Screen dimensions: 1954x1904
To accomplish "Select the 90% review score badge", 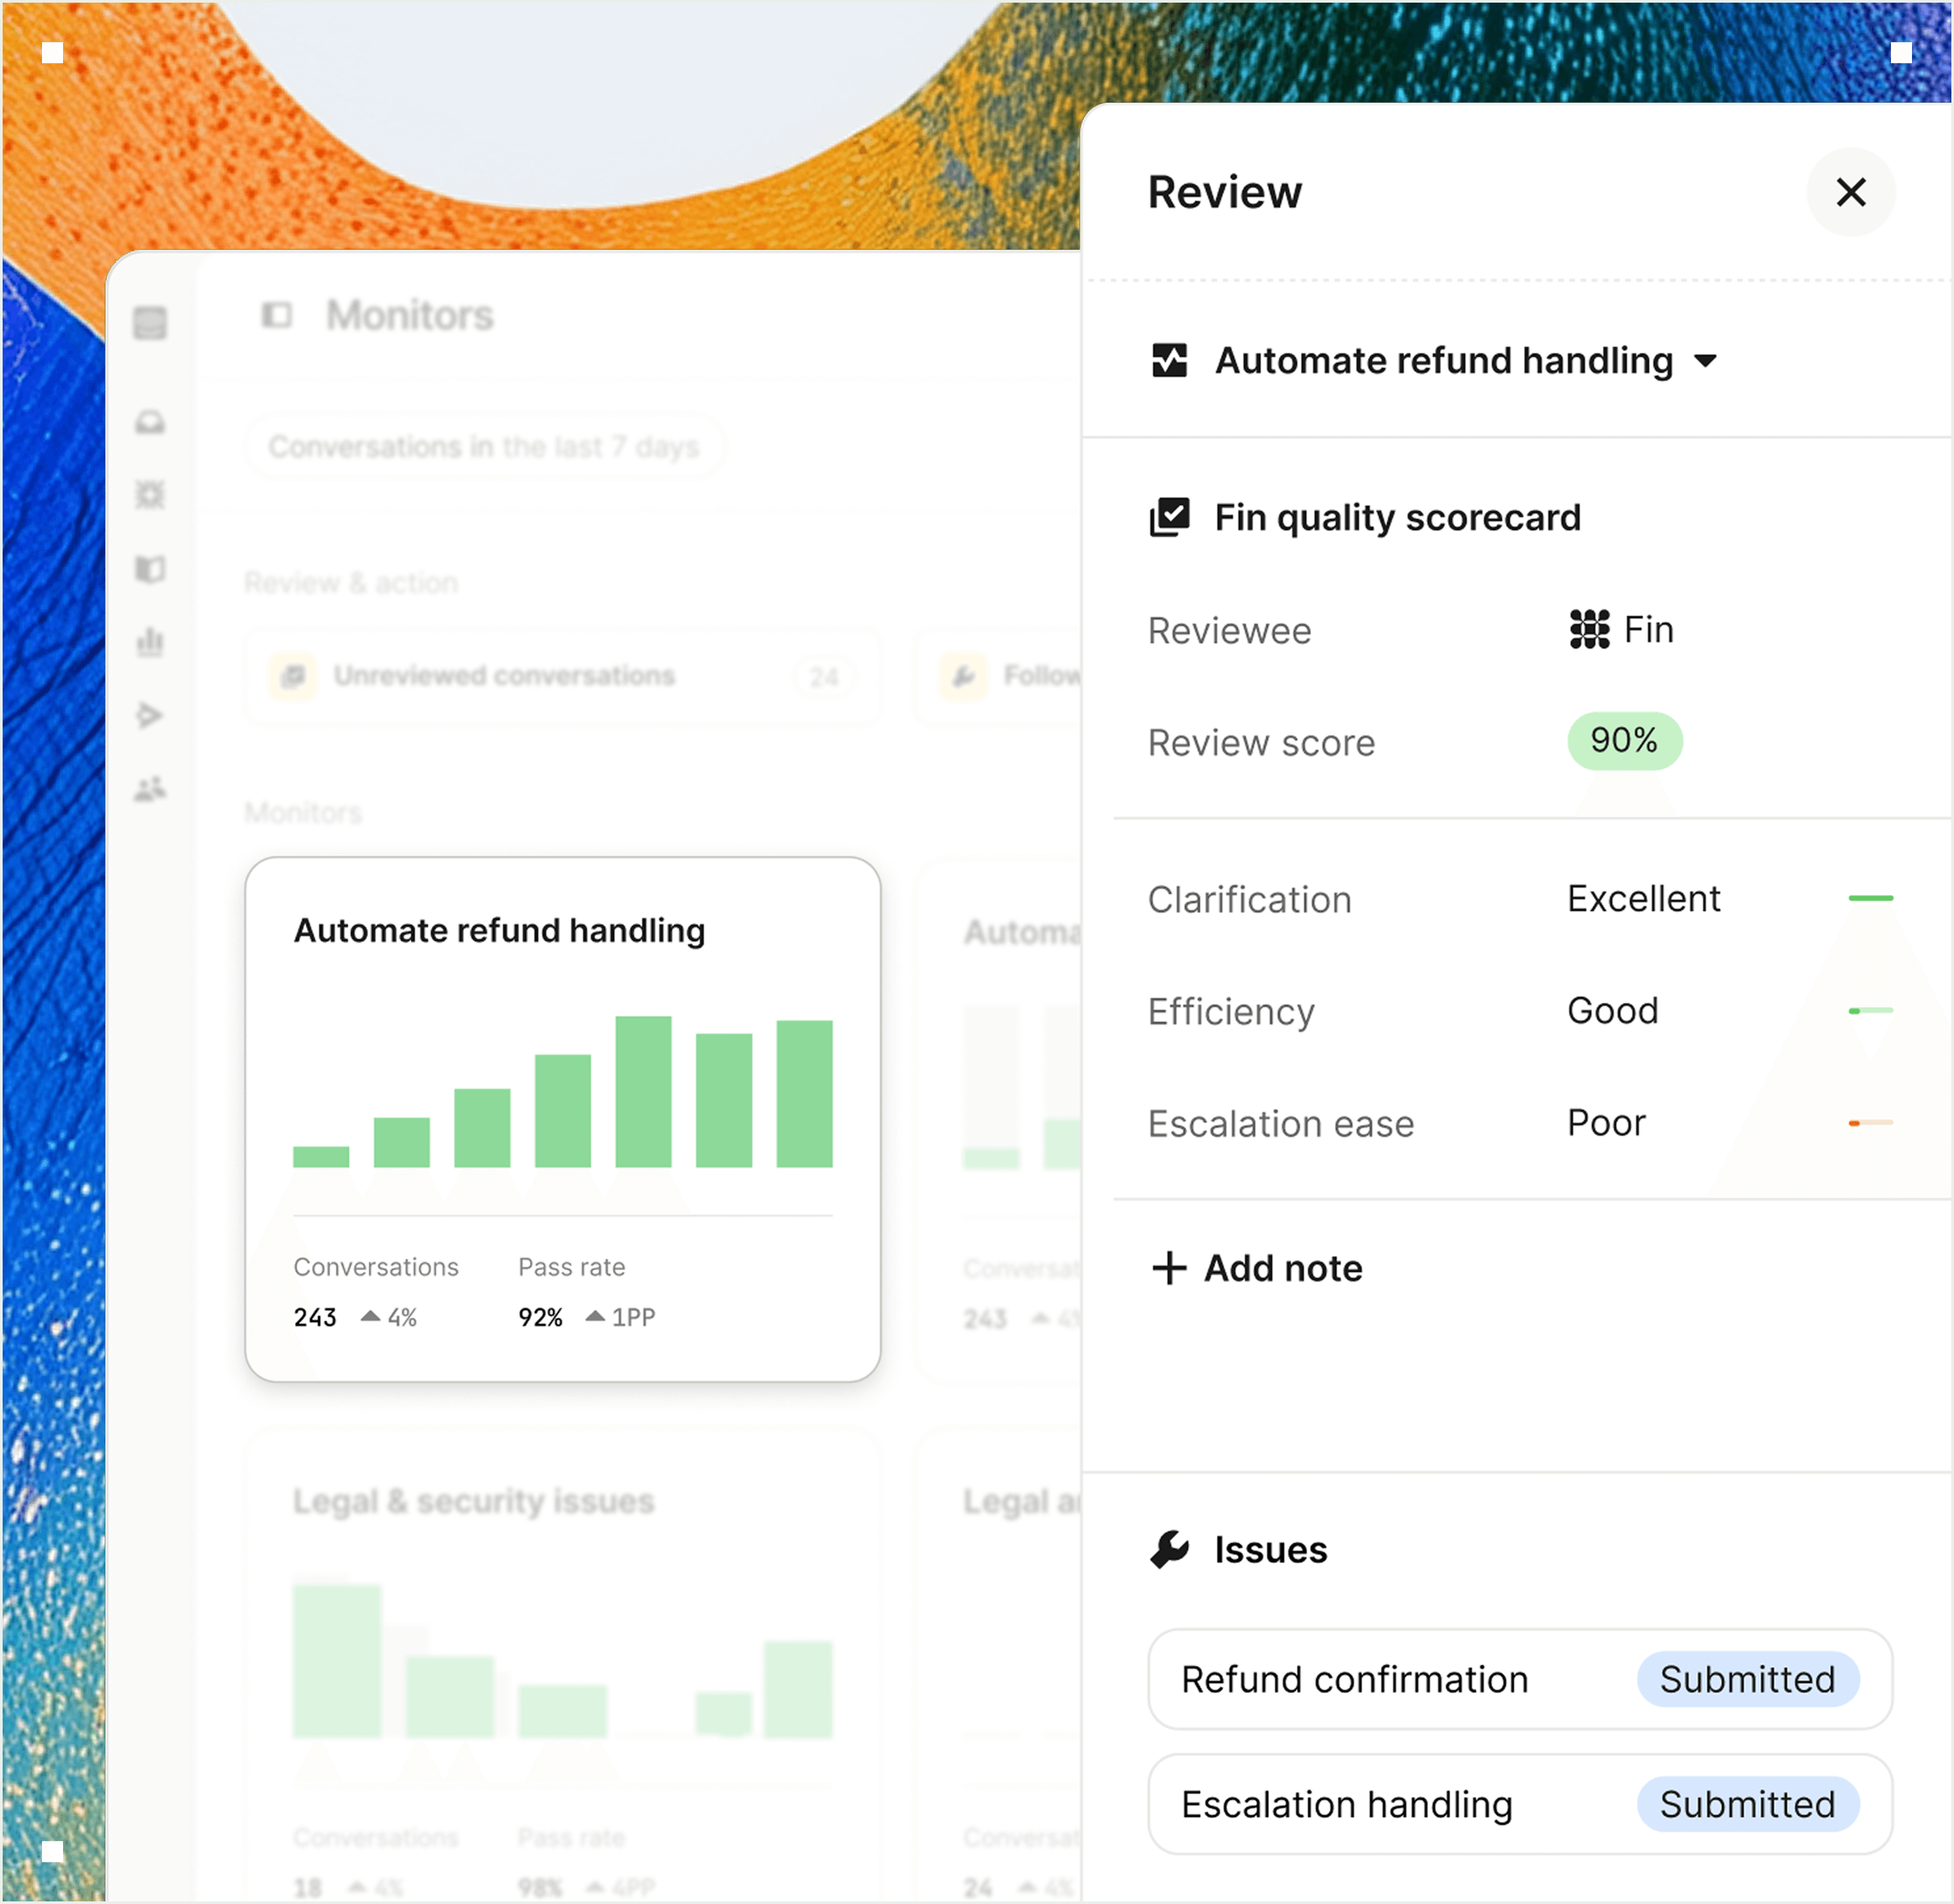I will click(x=1624, y=741).
